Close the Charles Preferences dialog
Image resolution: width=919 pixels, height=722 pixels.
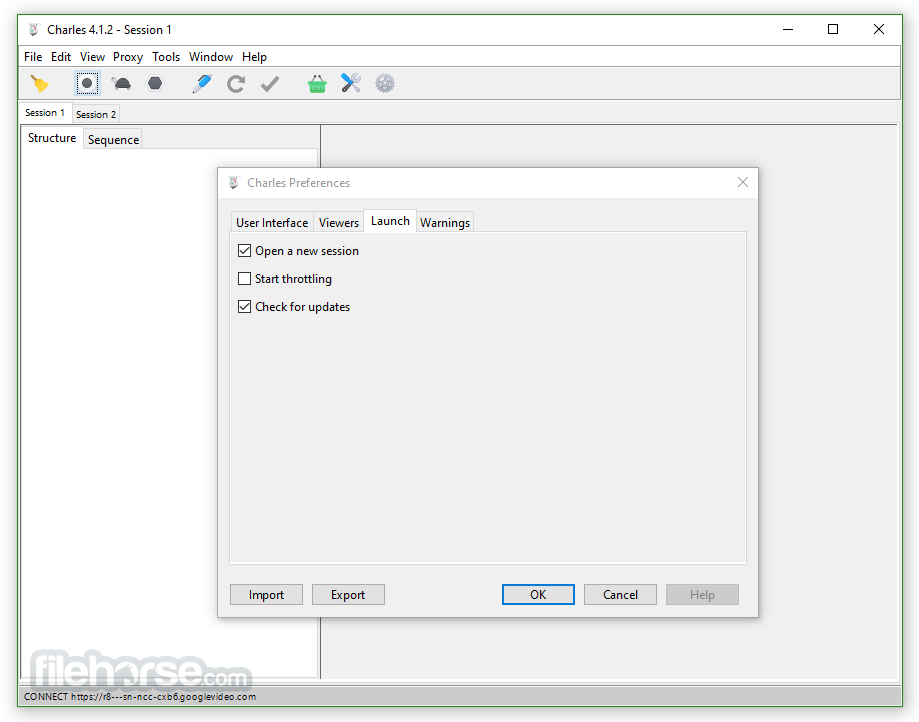point(743,182)
